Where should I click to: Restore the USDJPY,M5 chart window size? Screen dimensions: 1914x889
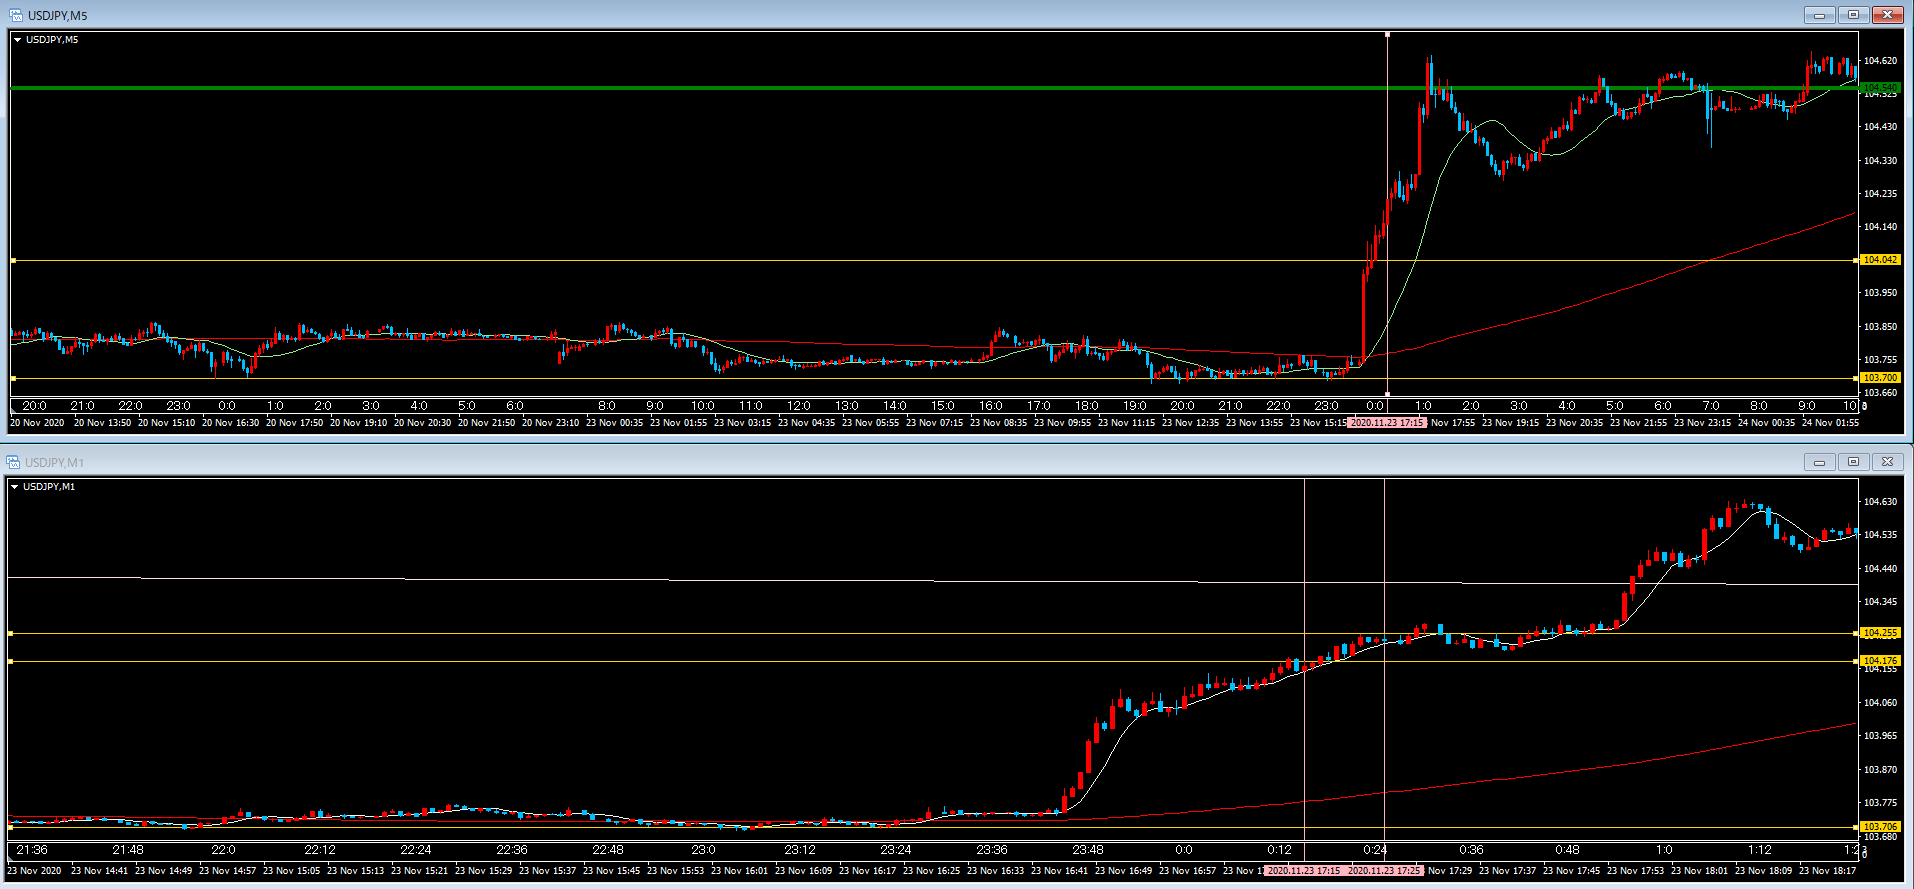1853,15
